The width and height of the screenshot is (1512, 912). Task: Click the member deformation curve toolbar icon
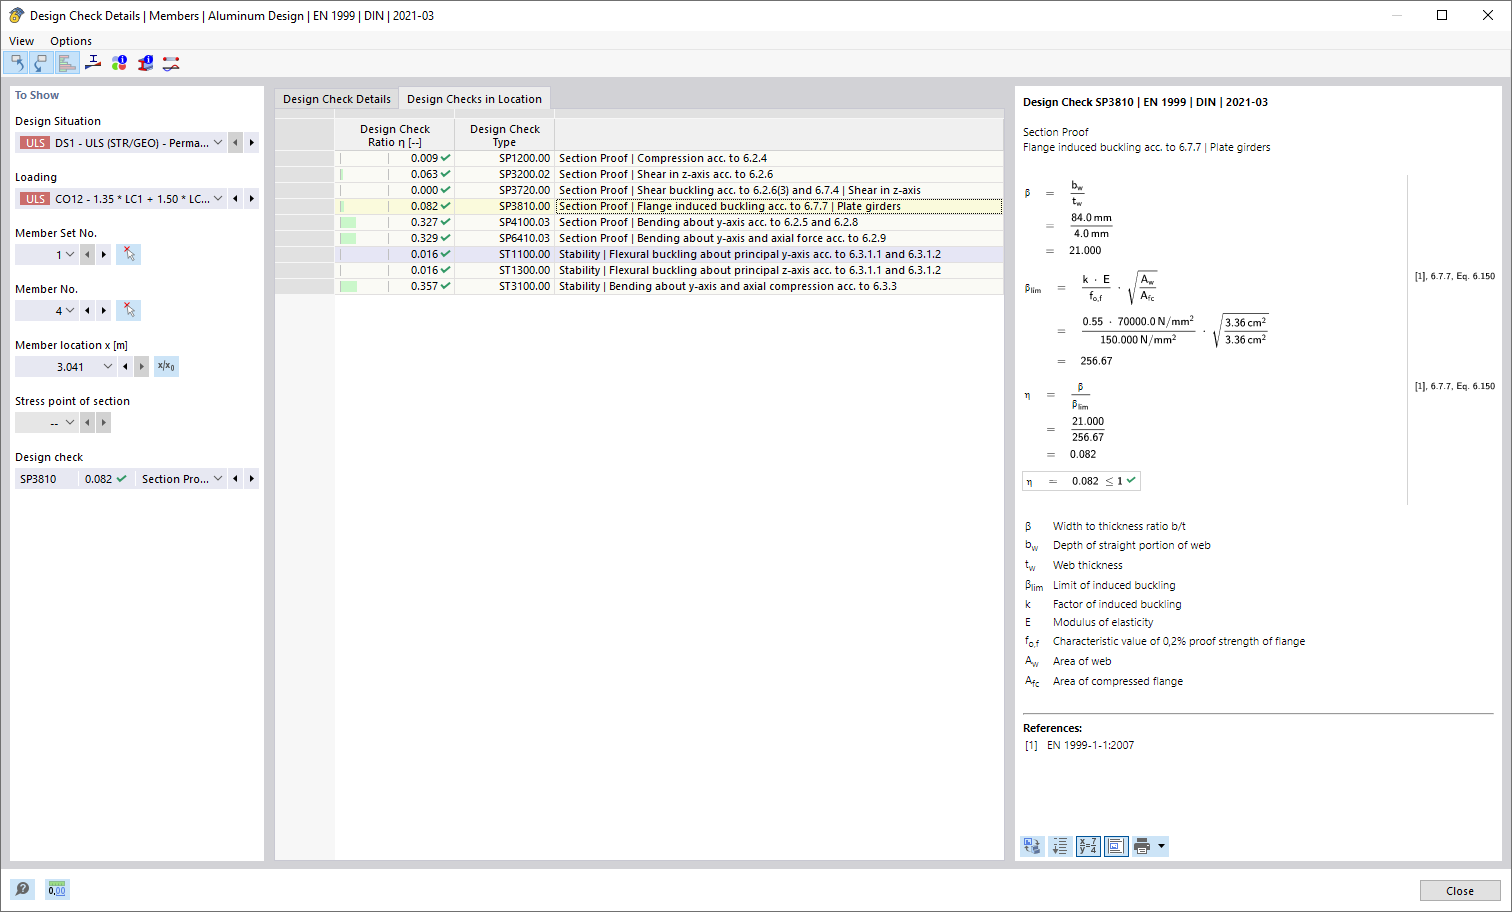coord(171,63)
